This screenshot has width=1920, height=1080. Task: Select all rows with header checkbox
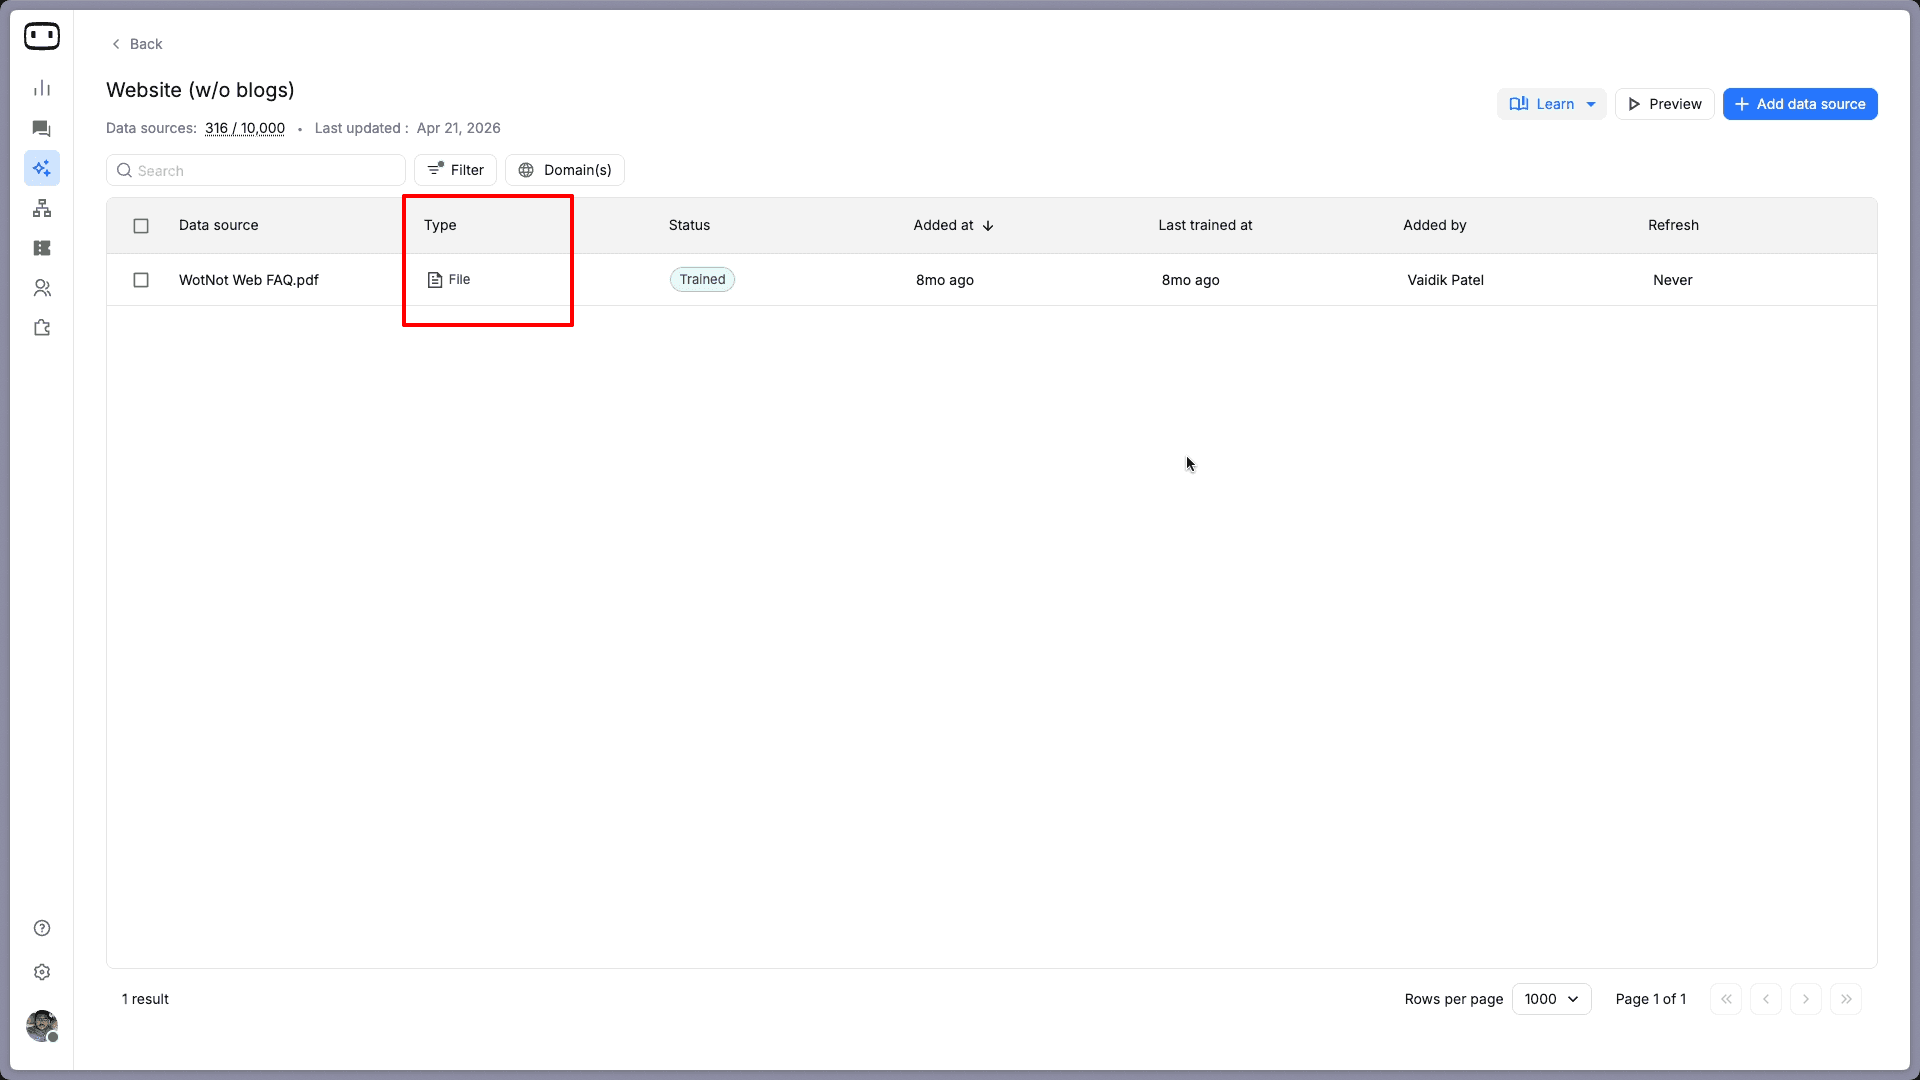[x=141, y=226]
